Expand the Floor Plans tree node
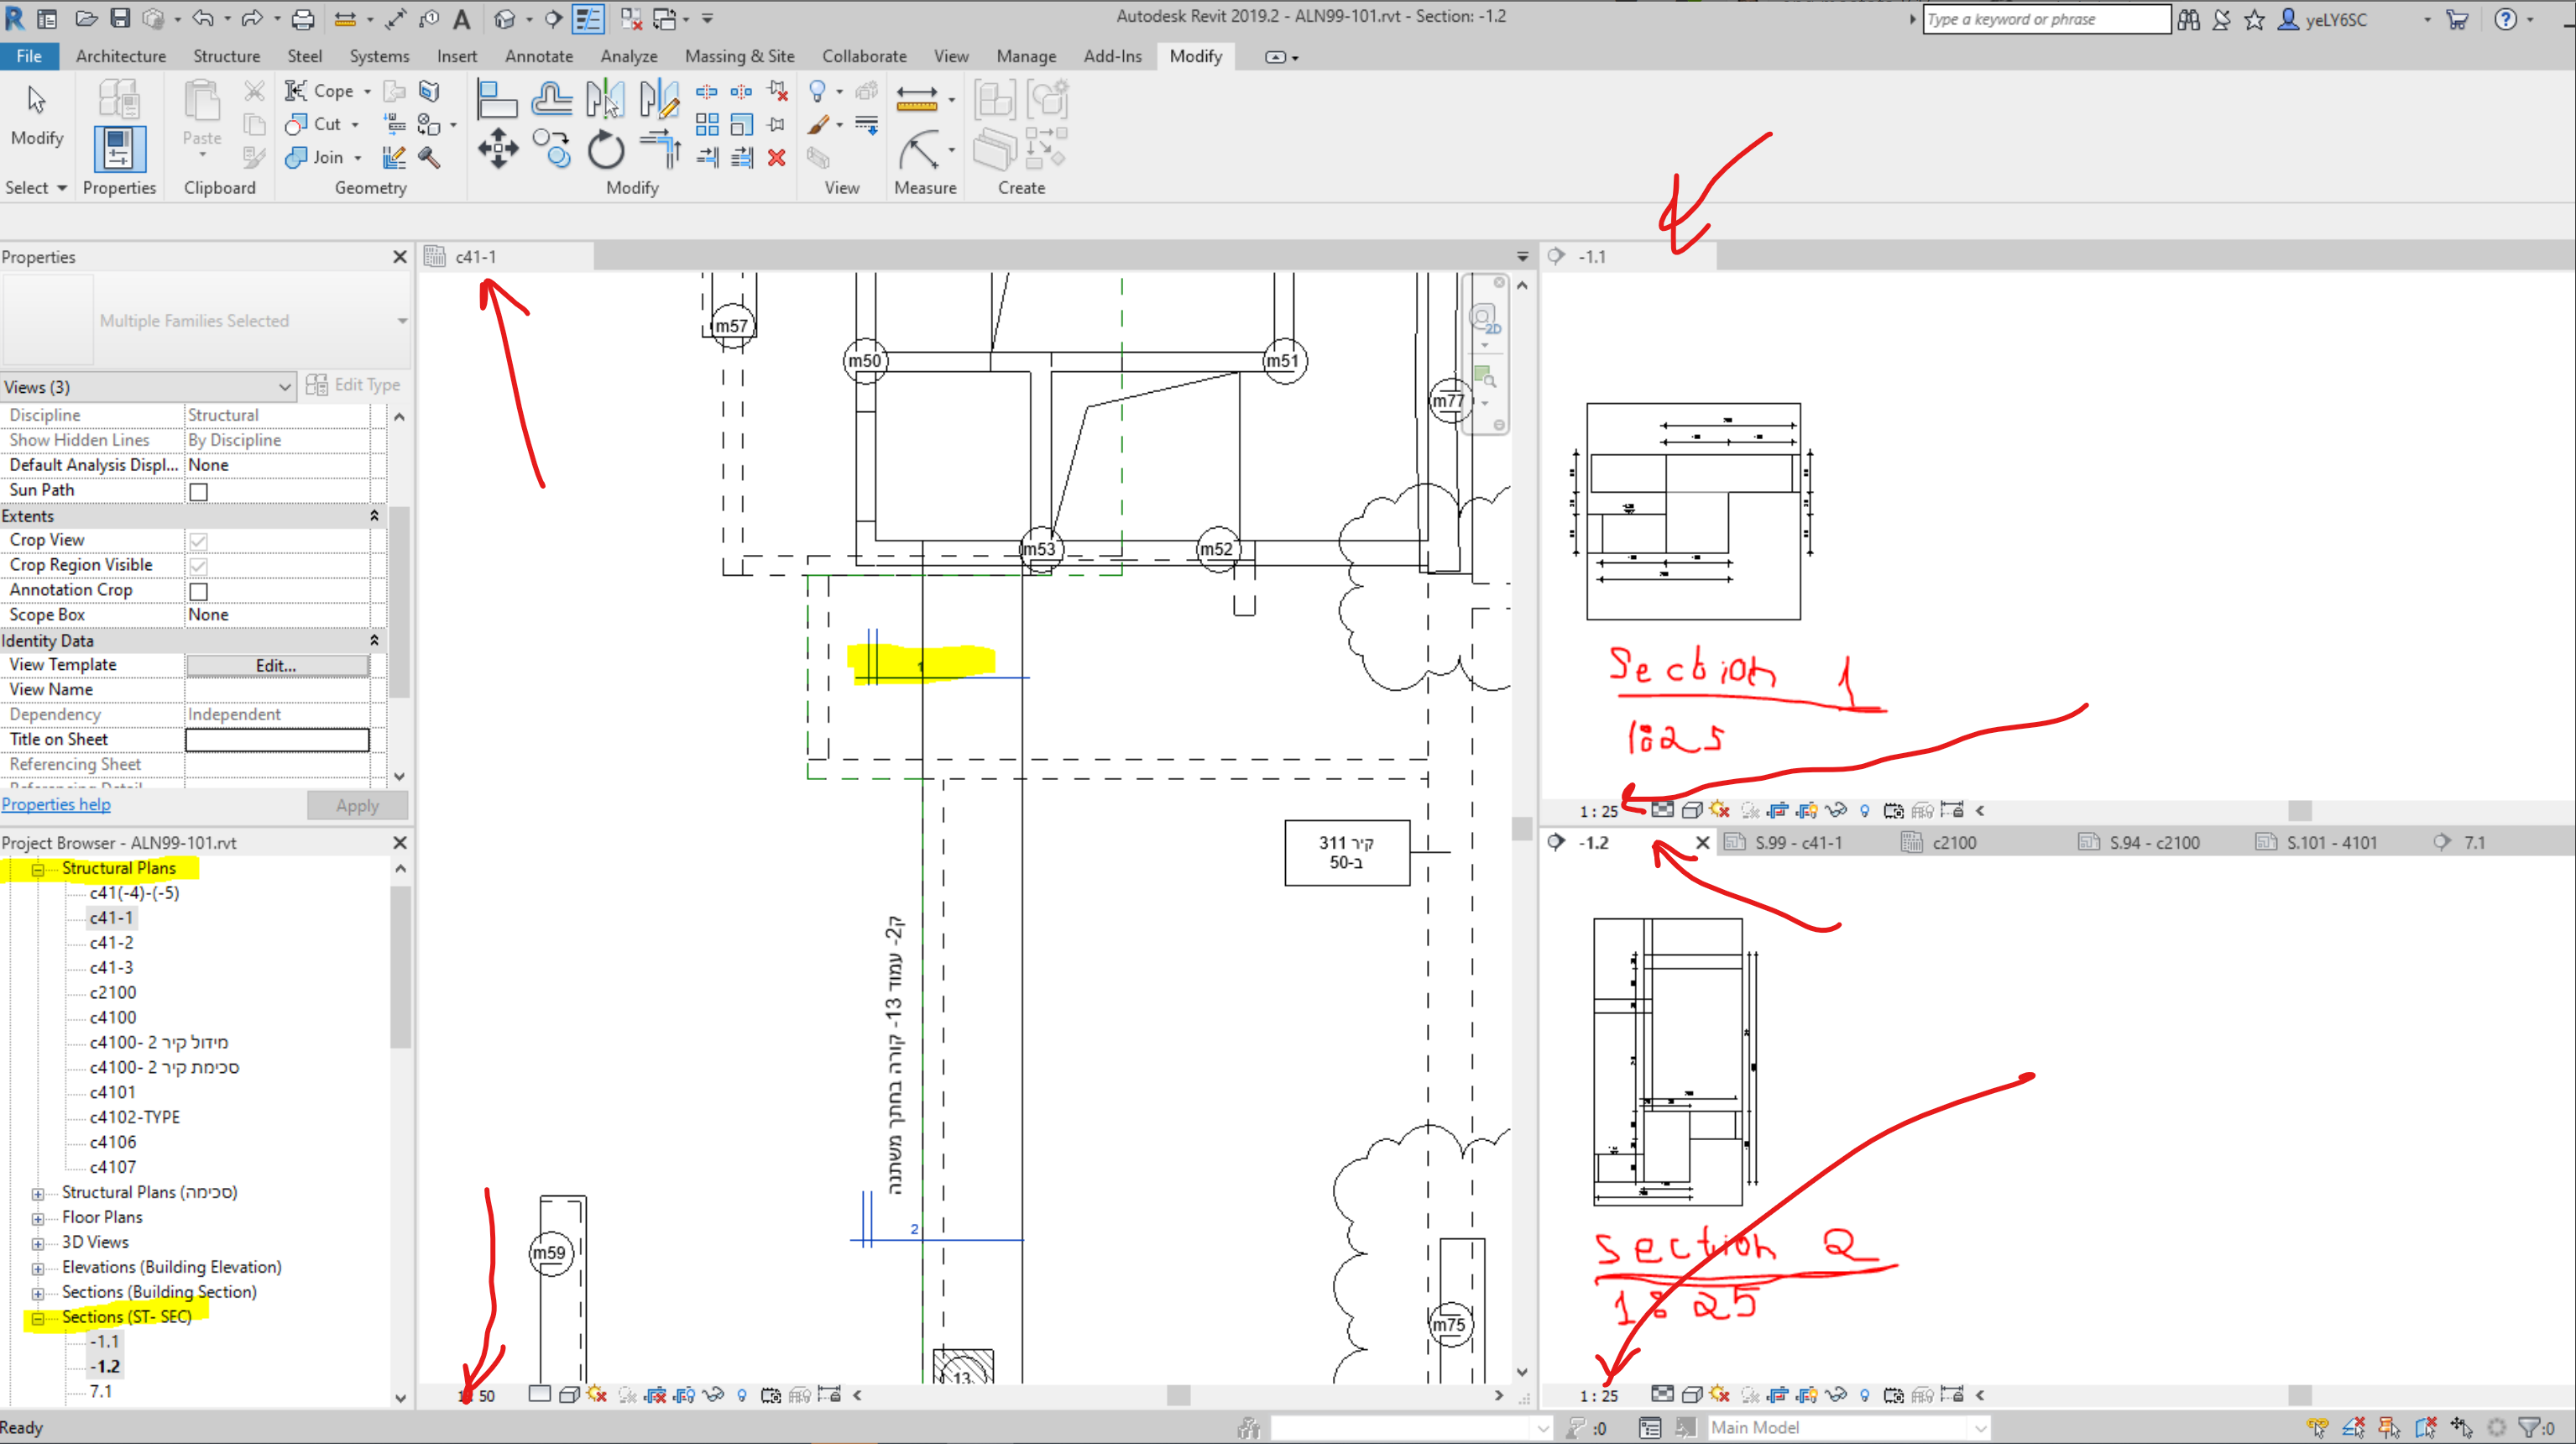2576x1444 pixels. 38,1218
